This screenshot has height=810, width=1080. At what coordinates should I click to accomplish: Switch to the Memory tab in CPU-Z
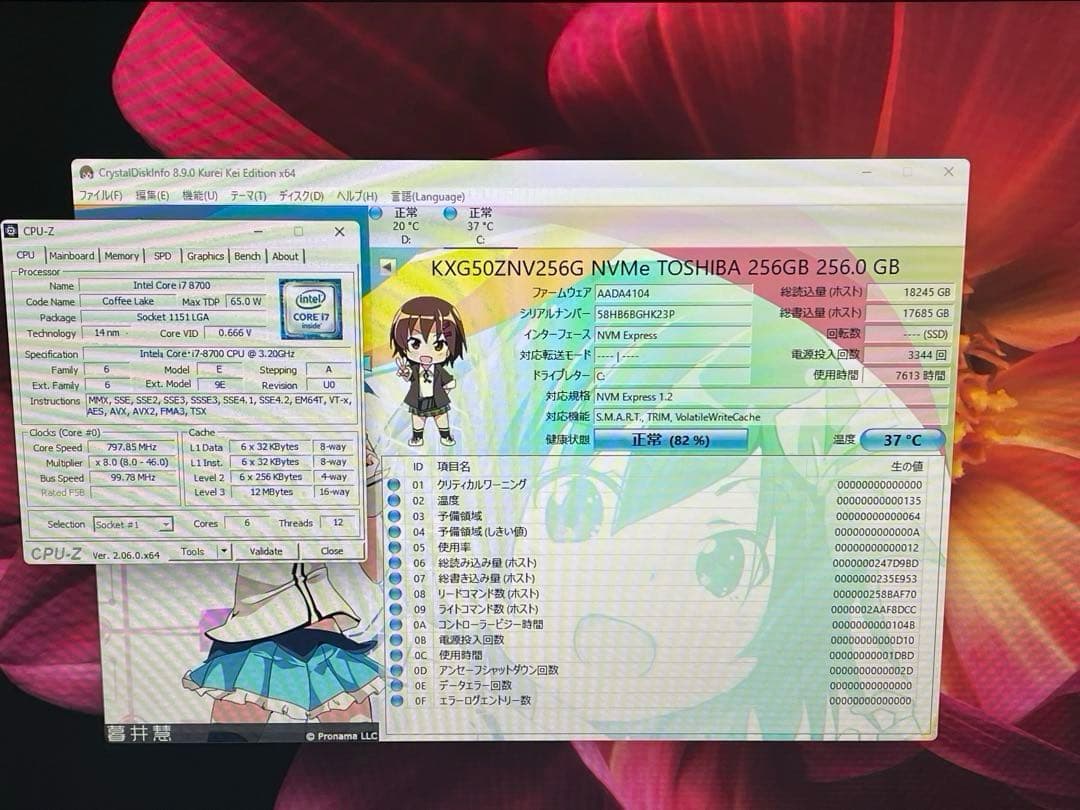tap(120, 255)
